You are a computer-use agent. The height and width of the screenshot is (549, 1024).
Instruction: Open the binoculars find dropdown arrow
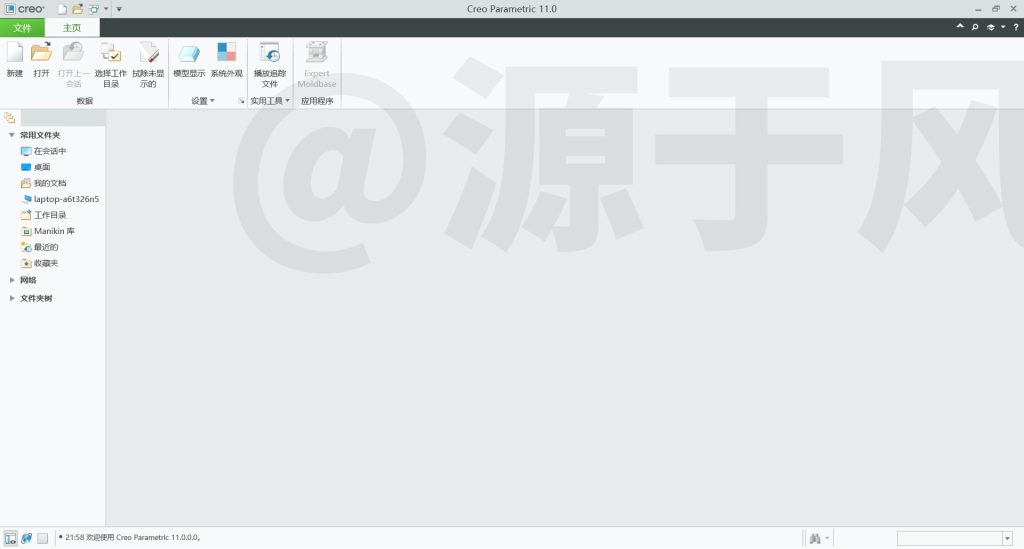[x=827, y=539]
